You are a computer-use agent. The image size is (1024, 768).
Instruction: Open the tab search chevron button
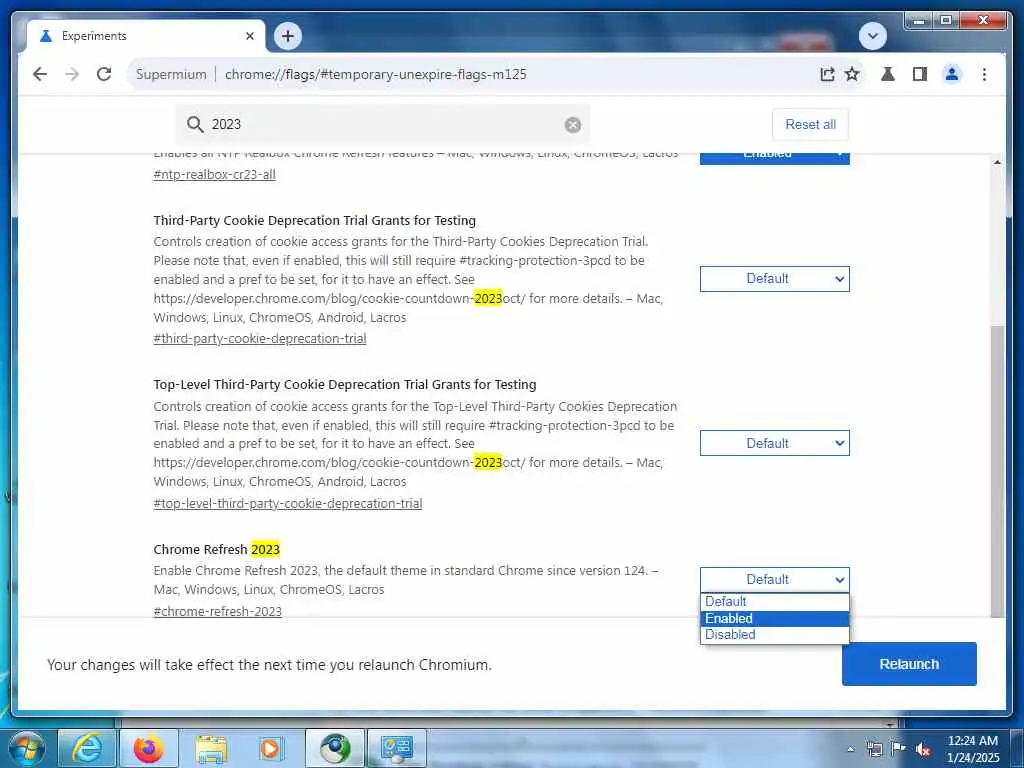tap(872, 36)
